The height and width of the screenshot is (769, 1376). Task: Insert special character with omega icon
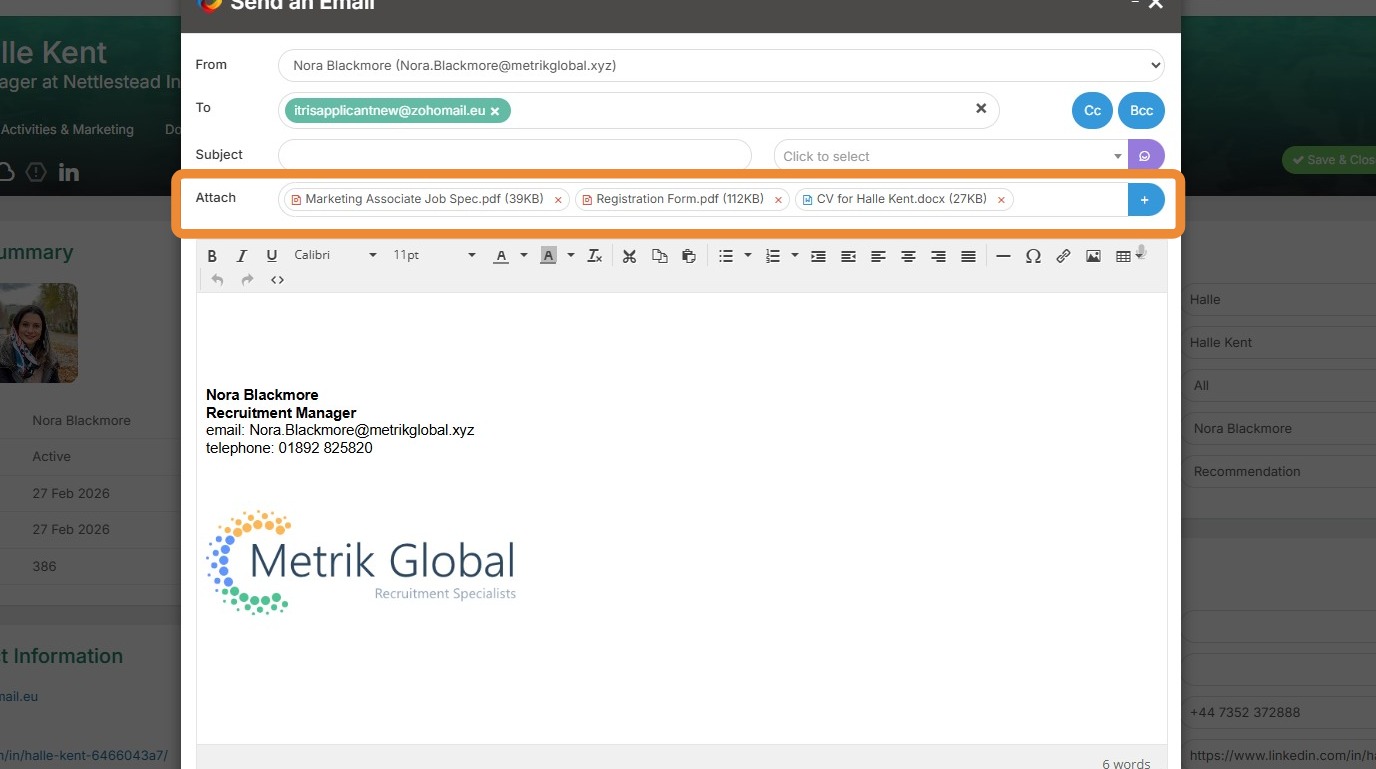pyautogui.click(x=1033, y=256)
